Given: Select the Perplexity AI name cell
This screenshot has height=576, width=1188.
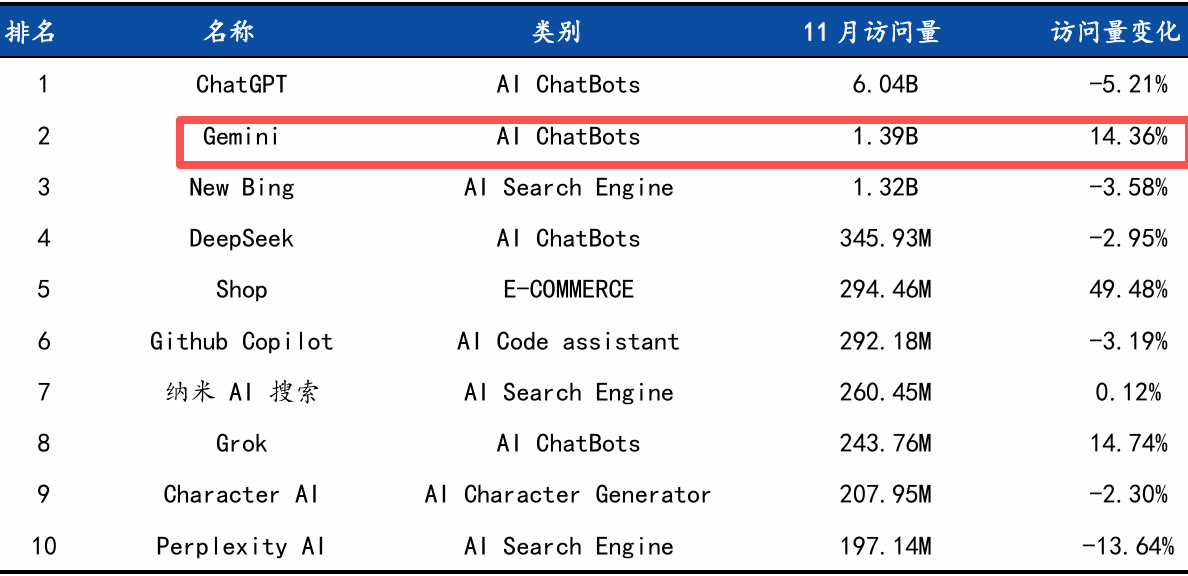Looking at the screenshot, I should pyautogui.click(x=241, y=546).
